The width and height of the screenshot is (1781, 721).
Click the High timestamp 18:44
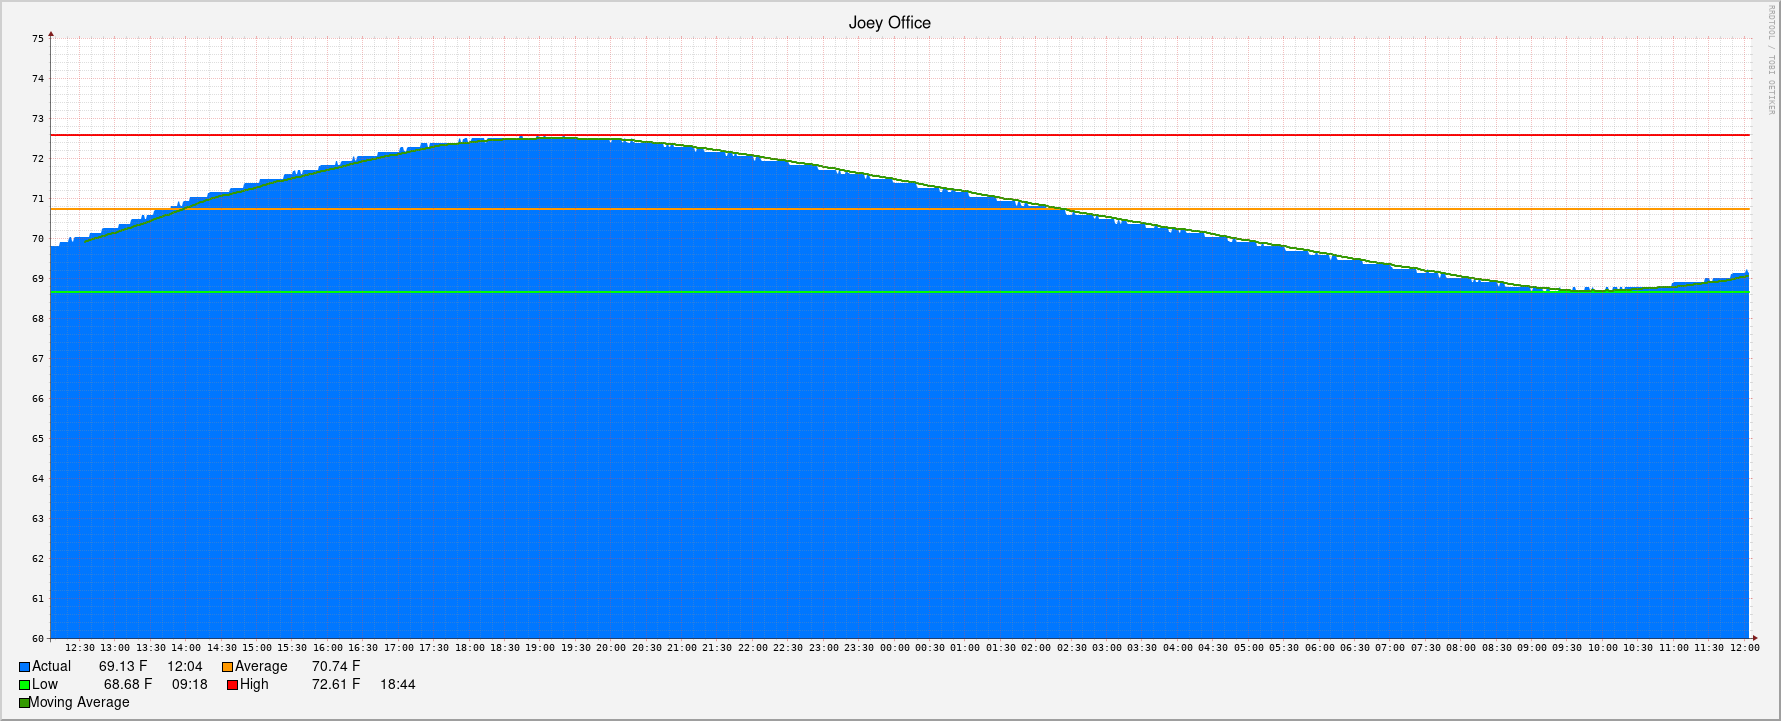click(397, 685)
